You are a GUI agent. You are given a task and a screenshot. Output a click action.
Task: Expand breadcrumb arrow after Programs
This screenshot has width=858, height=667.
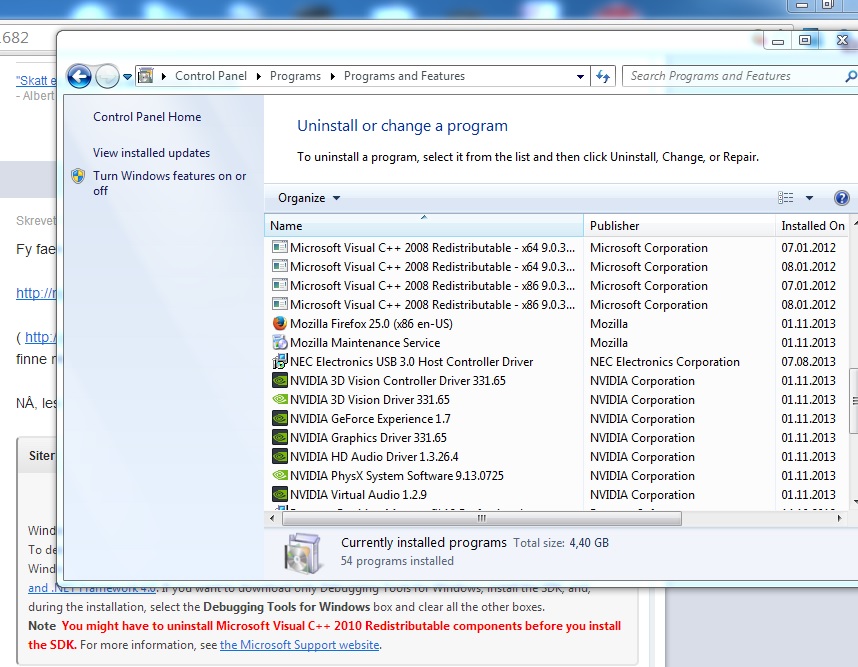click(x=332, y=77)
